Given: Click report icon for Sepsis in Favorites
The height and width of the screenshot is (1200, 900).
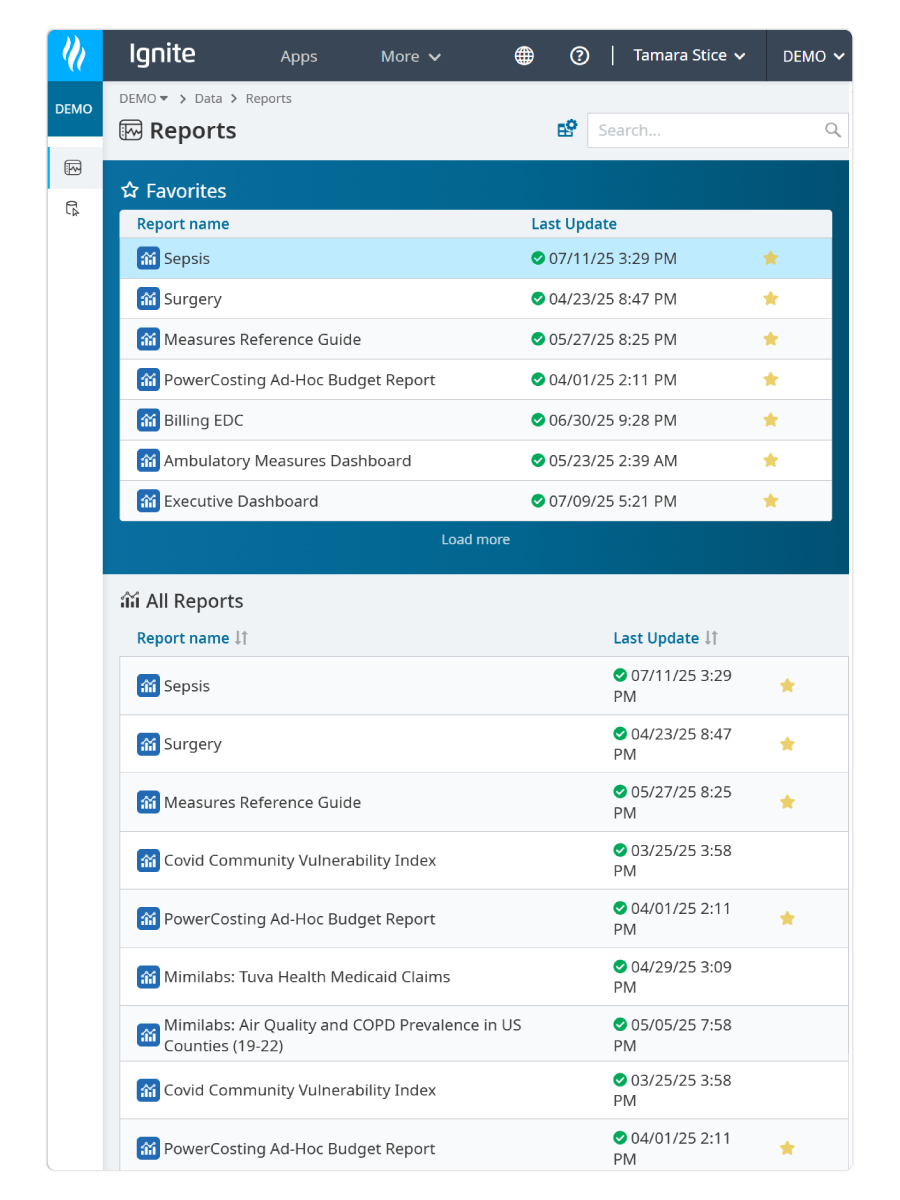Looking at the screenshot, I should [x=148, y=258].
